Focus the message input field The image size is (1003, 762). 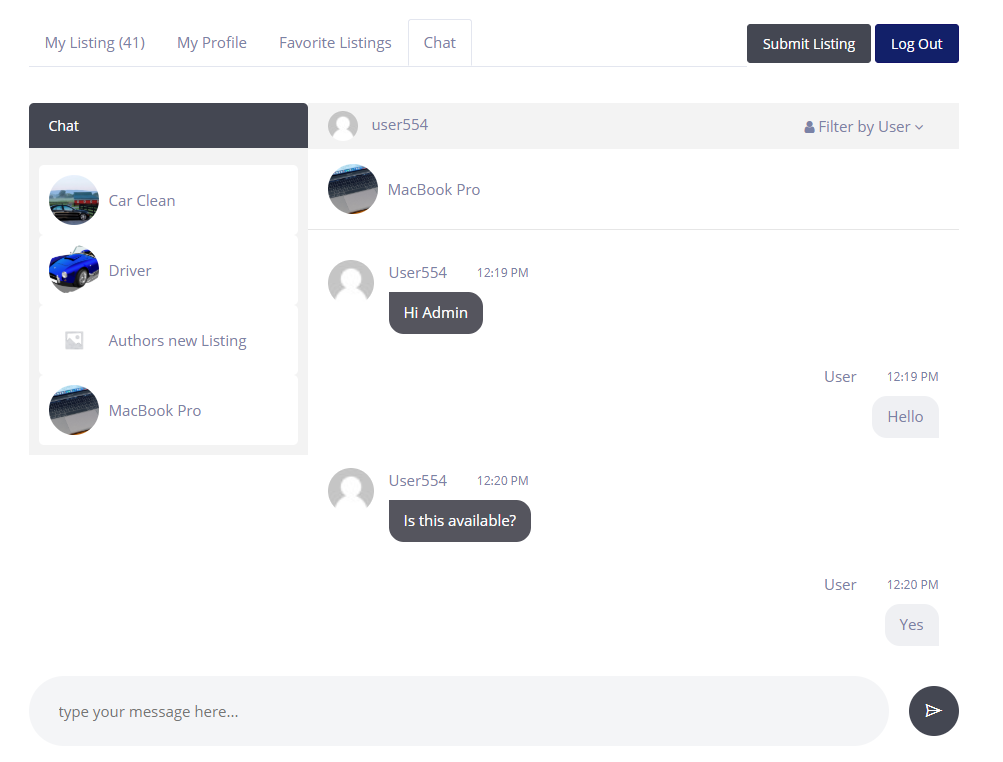click(x=458, y=711)
